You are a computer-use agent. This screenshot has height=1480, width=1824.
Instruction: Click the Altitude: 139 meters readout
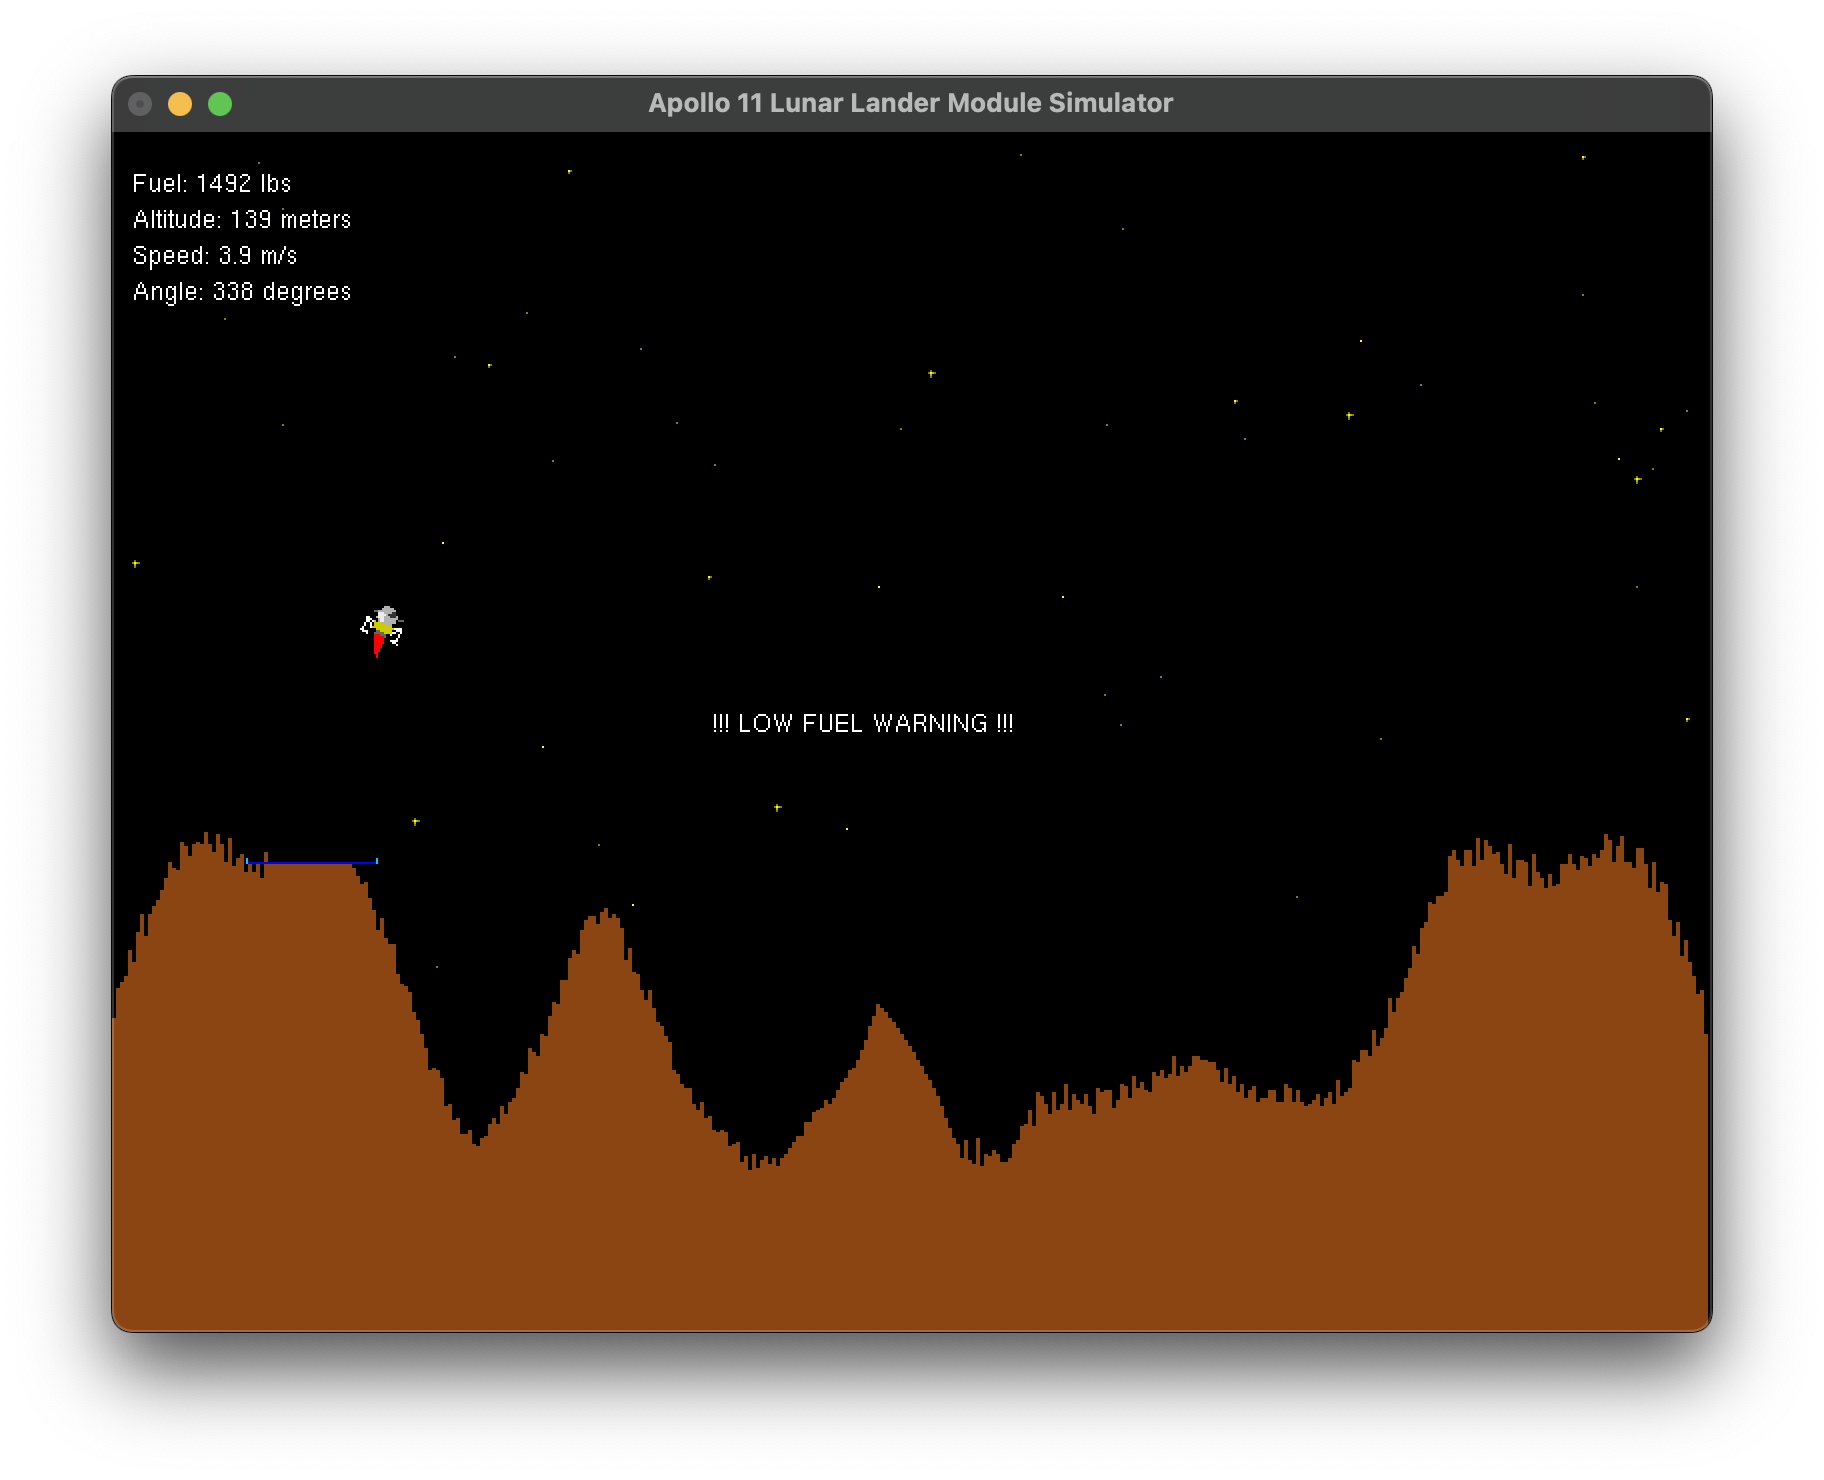coord(243,219)
